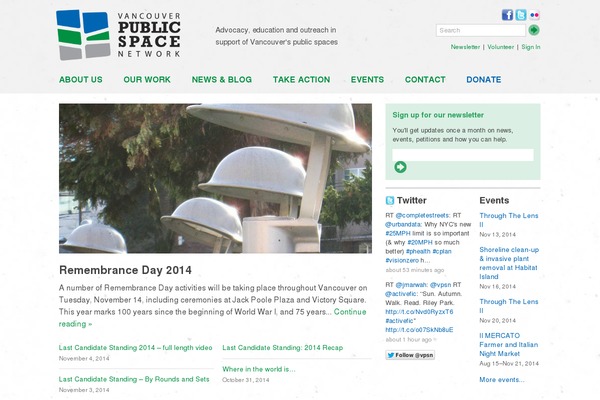The image size is (600, 400).
Task: Click the Follow @vpsn button
Action: pyautogui.click(x=410, y=355)
